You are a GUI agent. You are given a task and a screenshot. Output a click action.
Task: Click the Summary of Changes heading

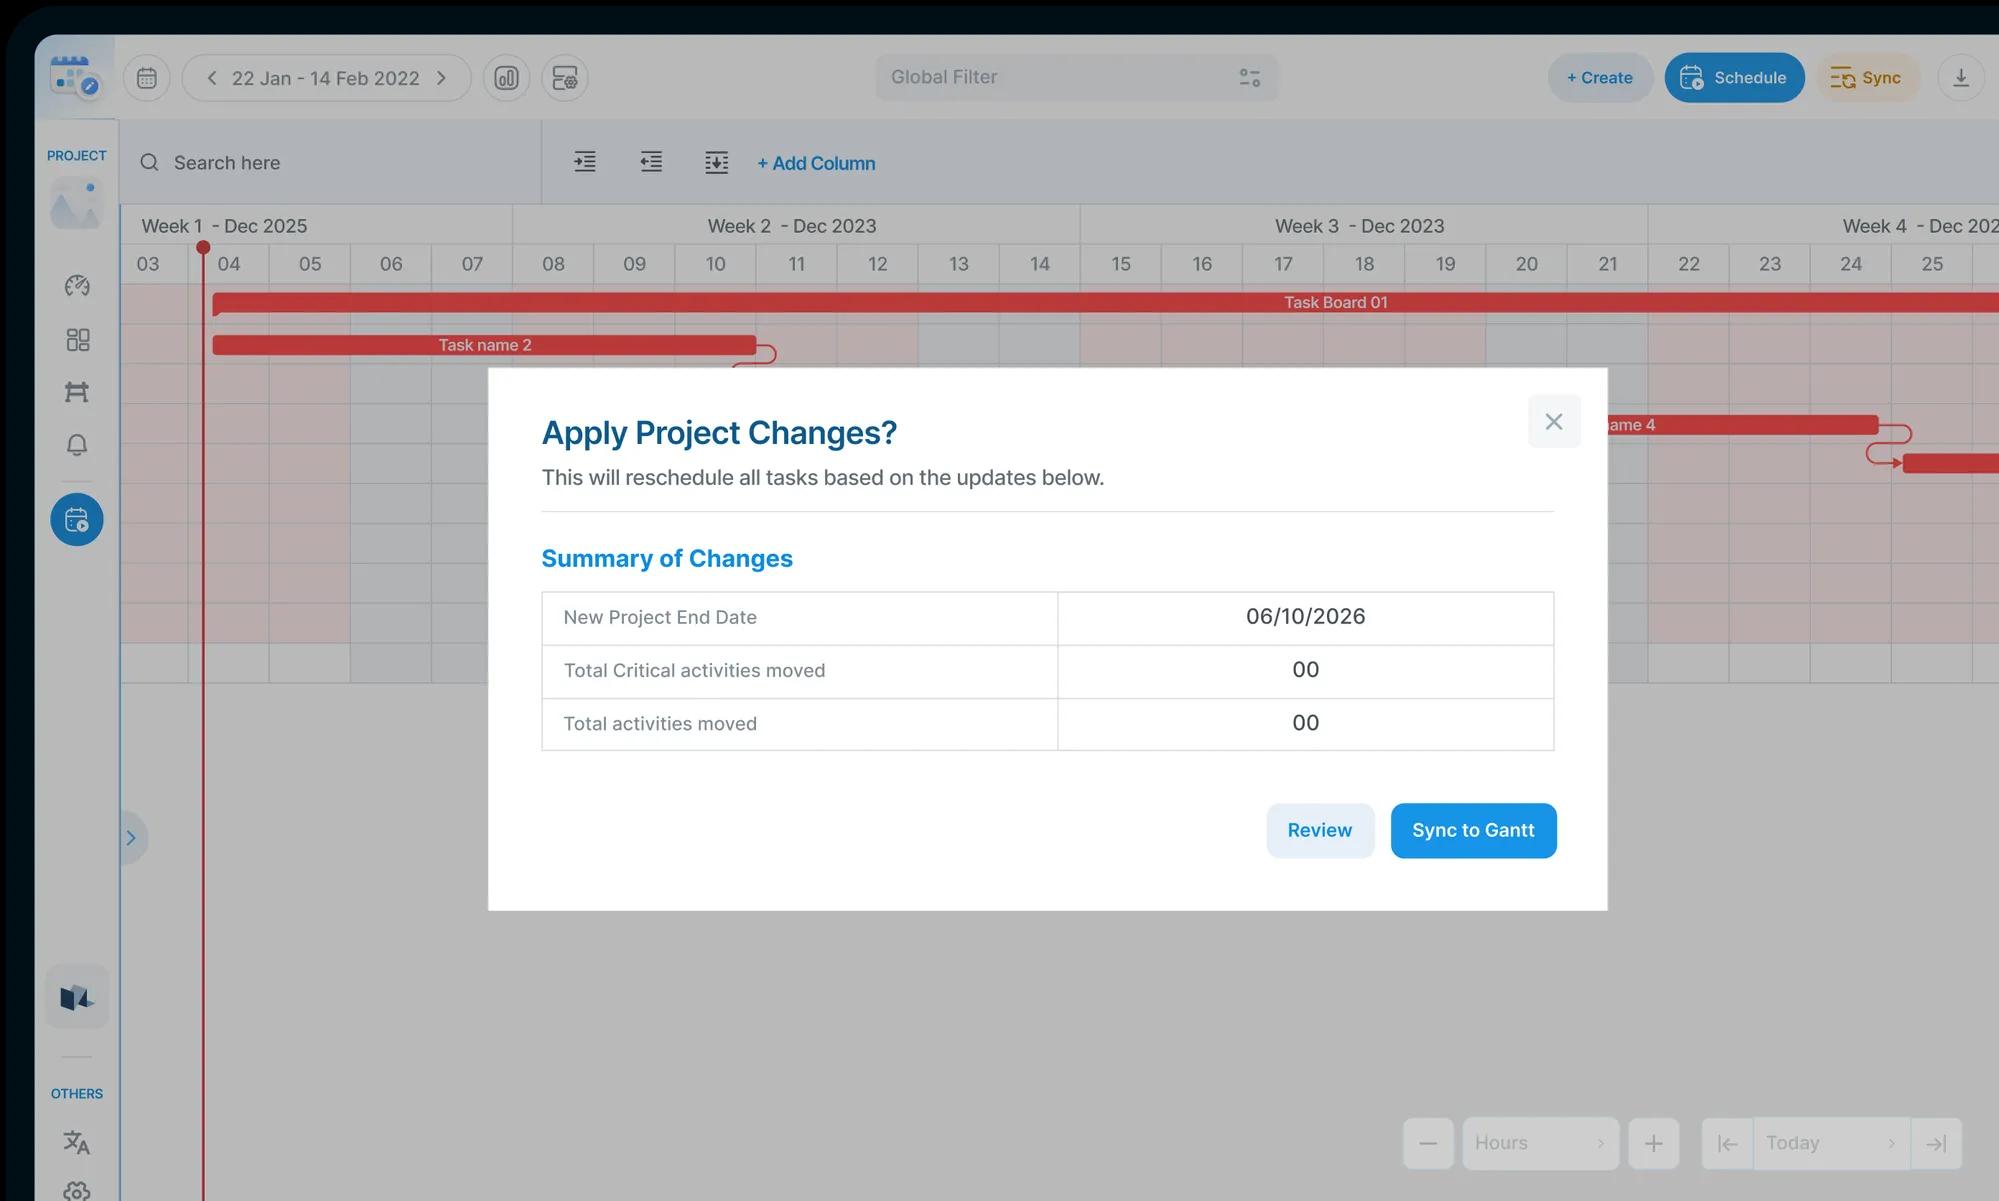(667, 558)
